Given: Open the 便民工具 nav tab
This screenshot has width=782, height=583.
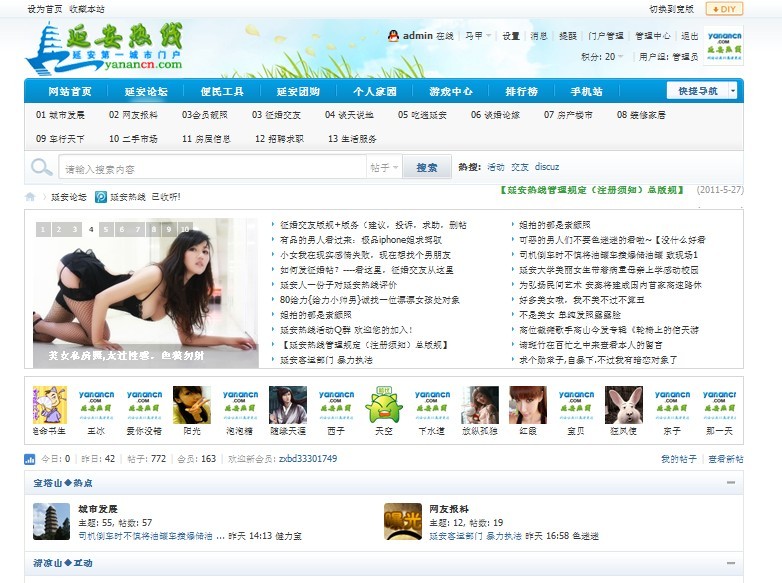Looking at the screenshot, I should (x=222, y=92).
